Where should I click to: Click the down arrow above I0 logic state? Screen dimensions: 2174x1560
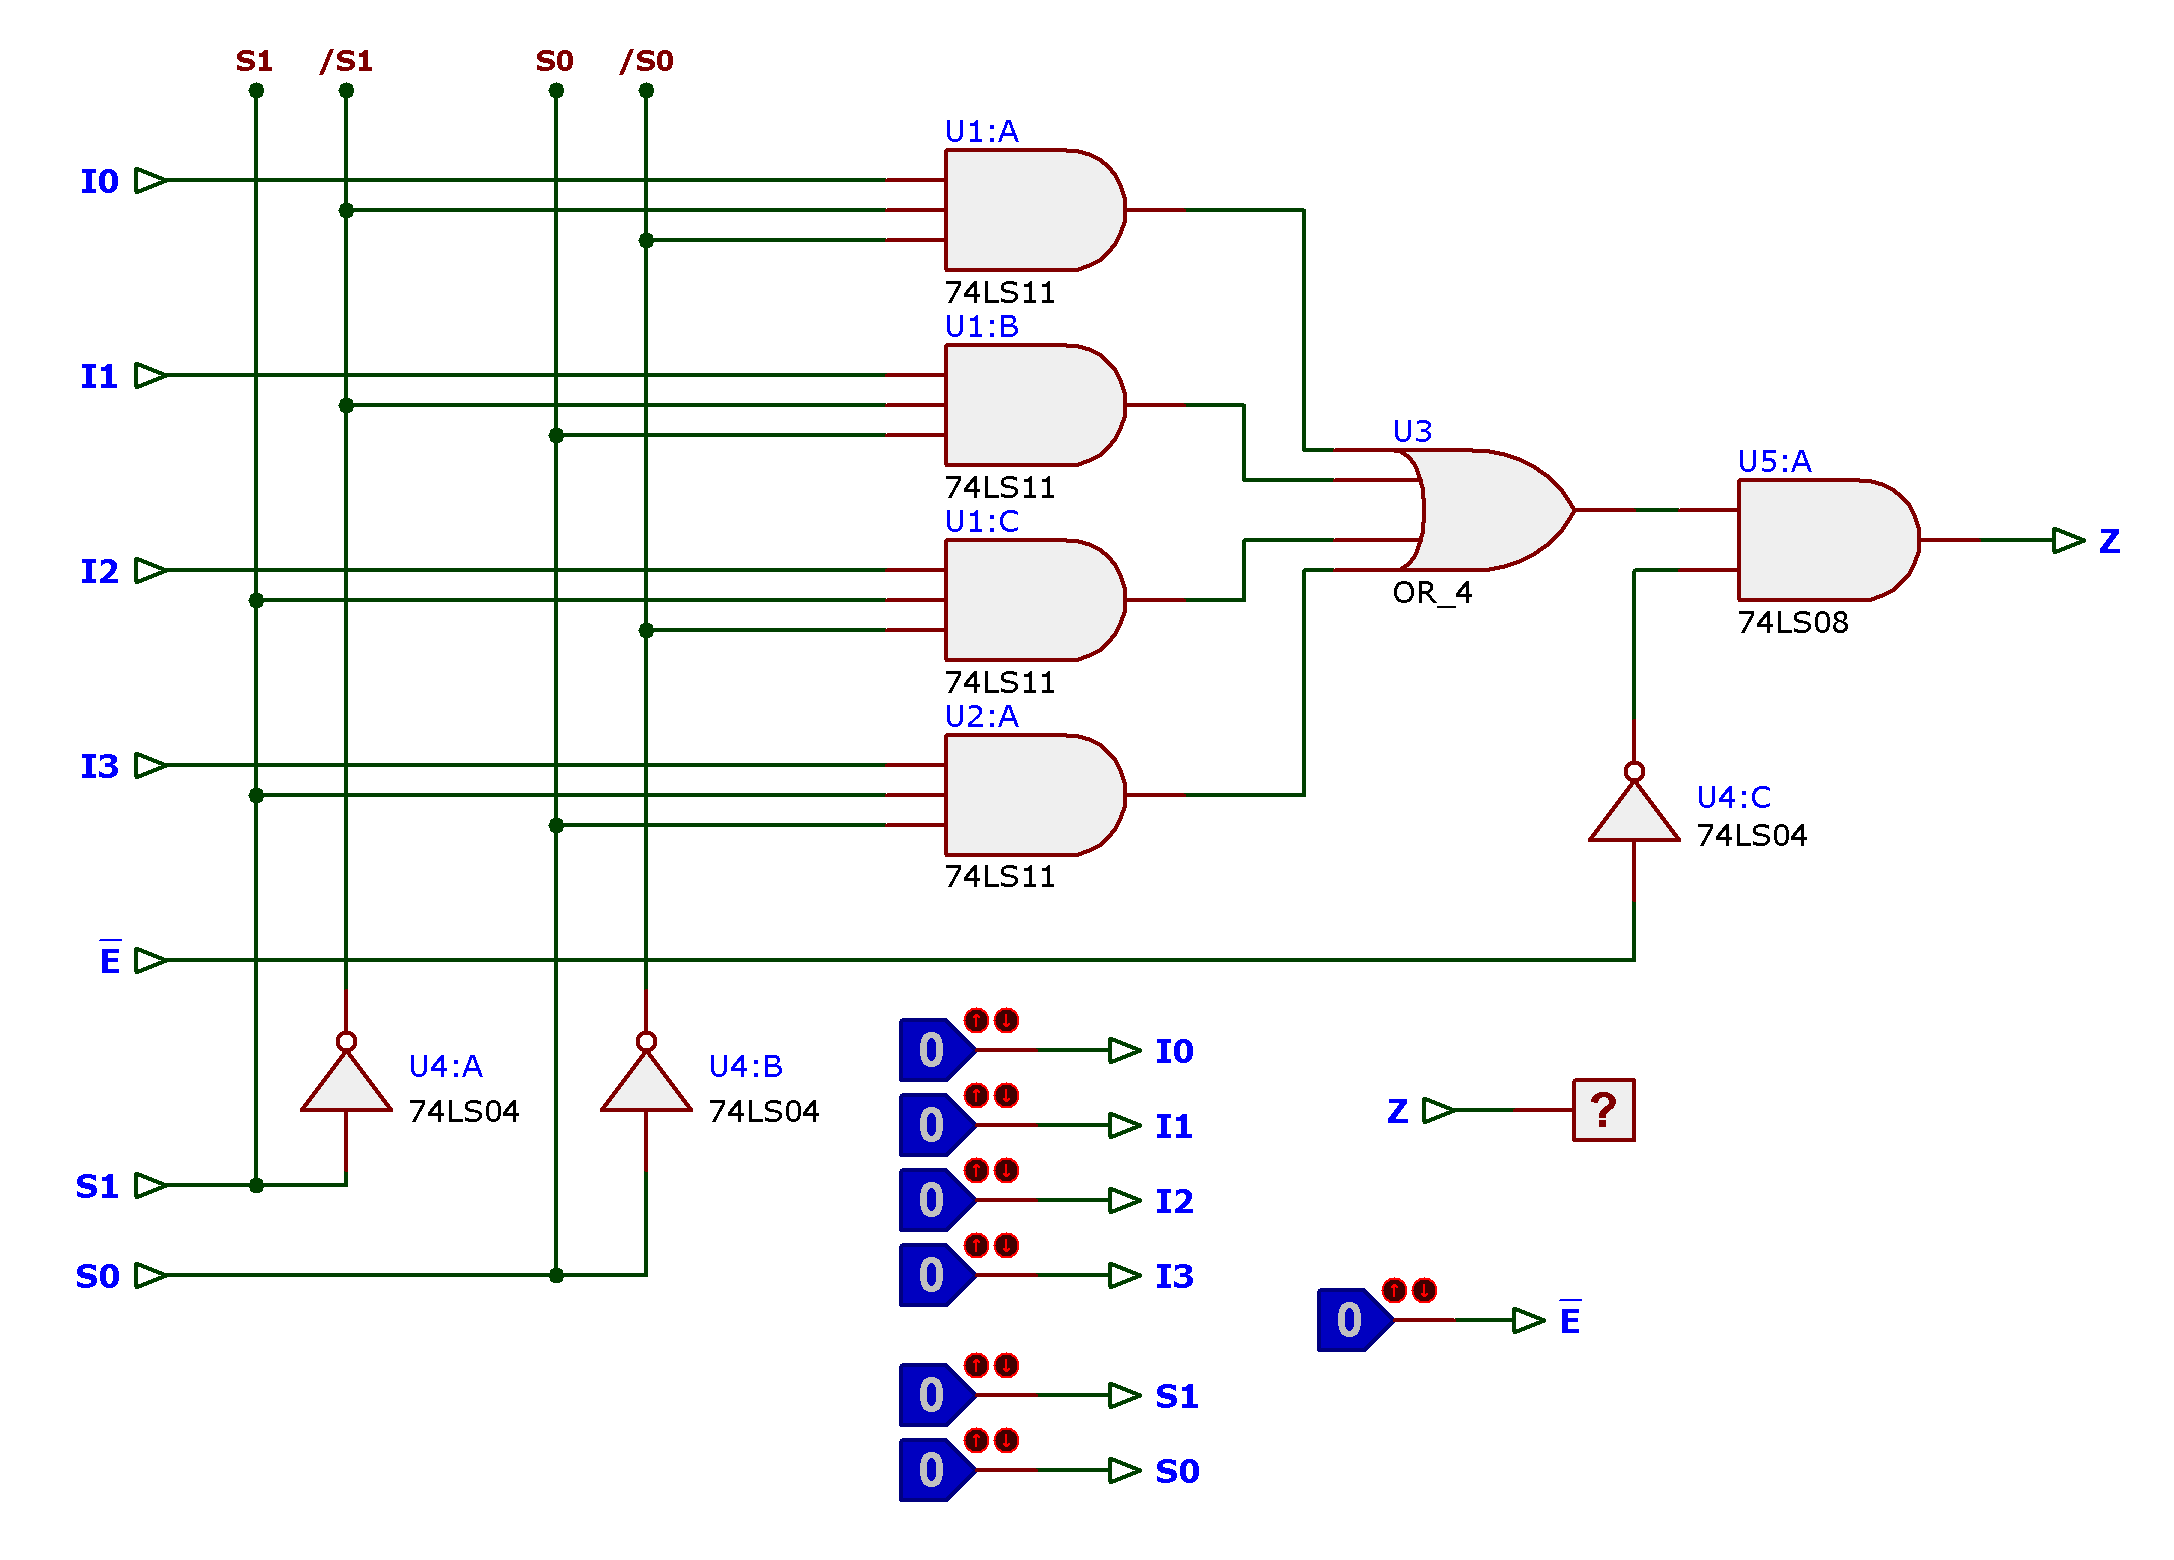1006,1020
